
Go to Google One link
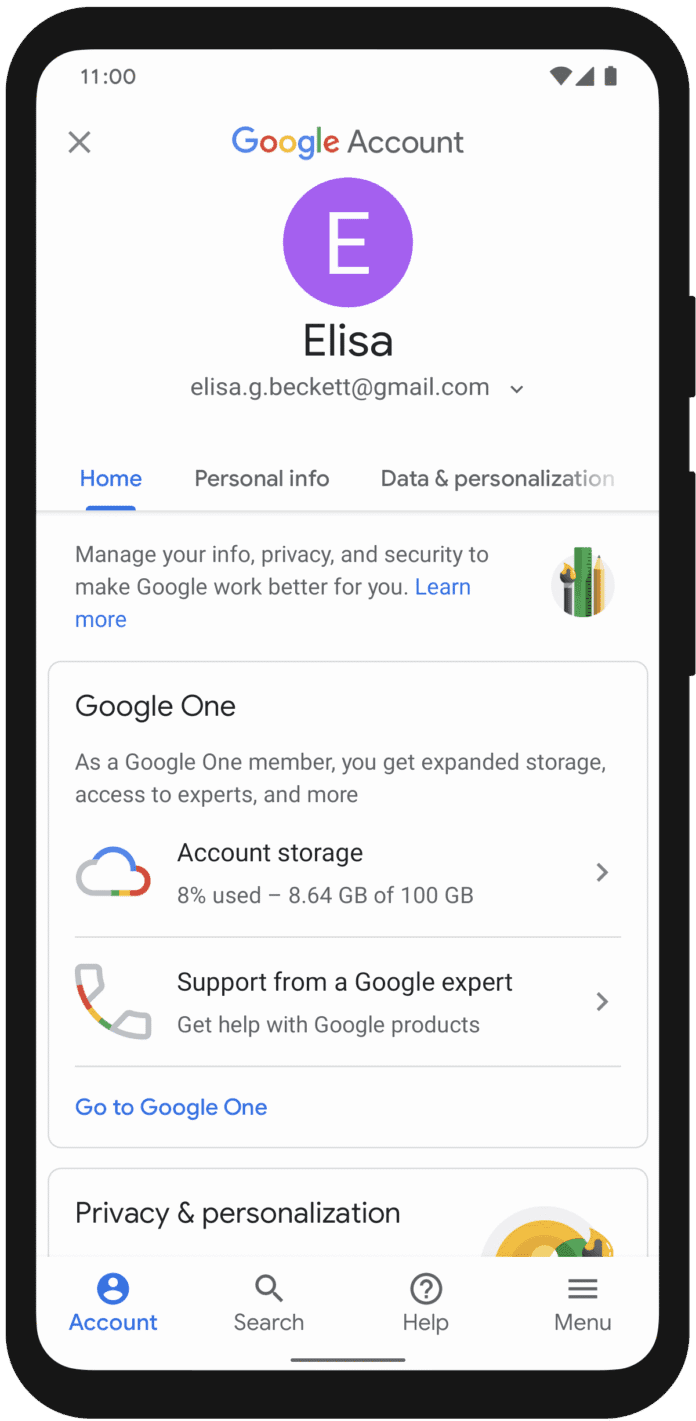tap(171, 1107)
